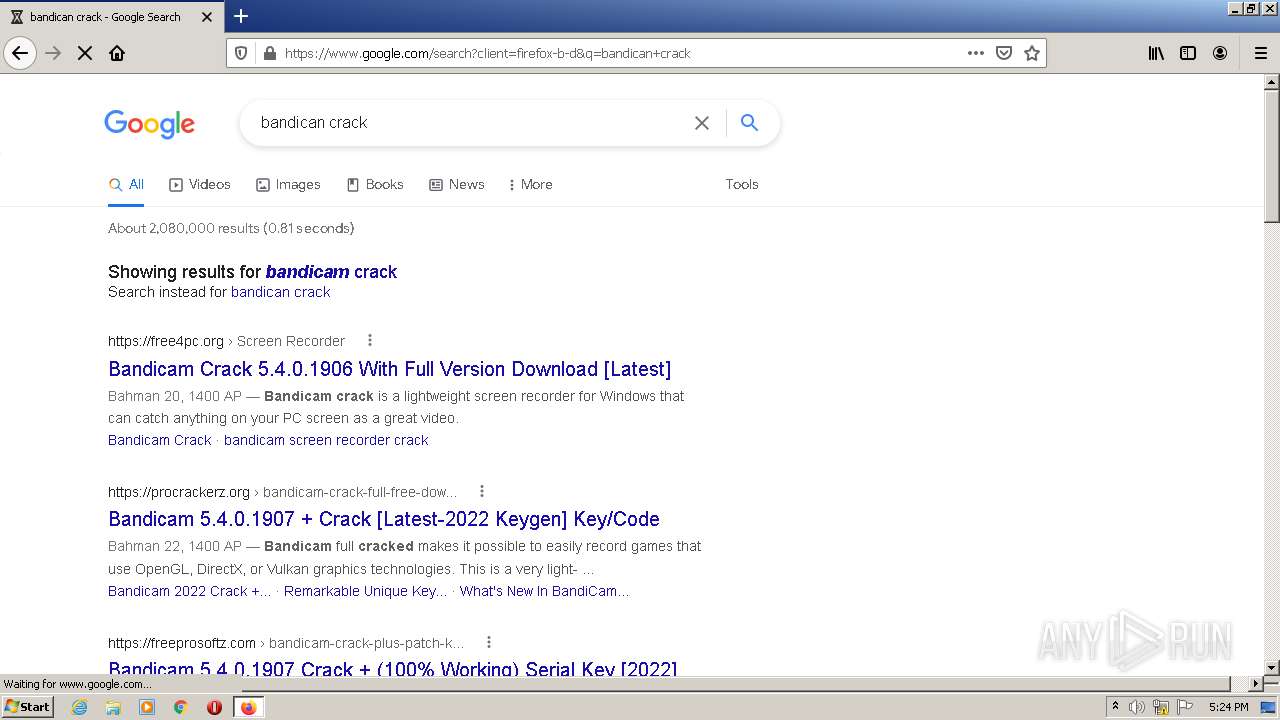
Task: Show hidden system tray icons
Action: [x=1115, y=707]
